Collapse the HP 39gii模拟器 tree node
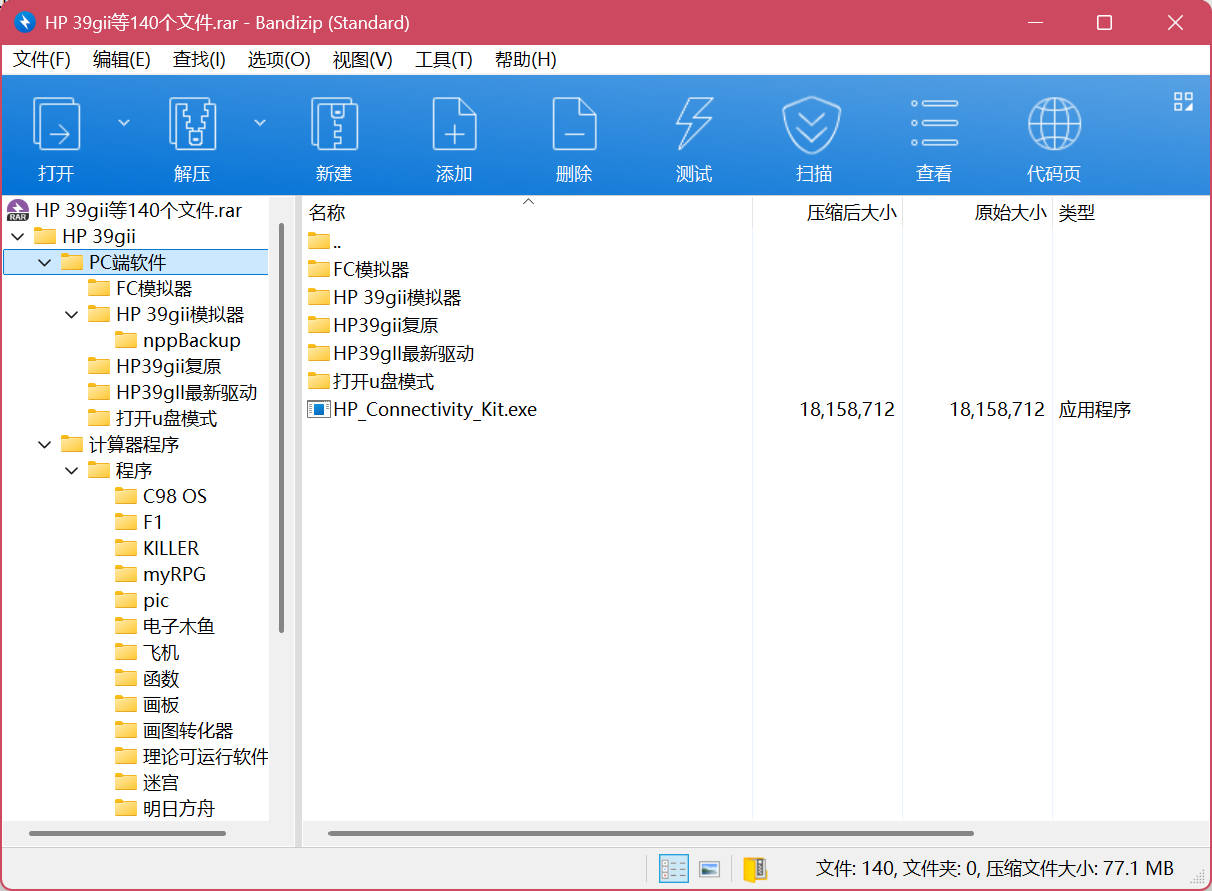 click(71, 315)
